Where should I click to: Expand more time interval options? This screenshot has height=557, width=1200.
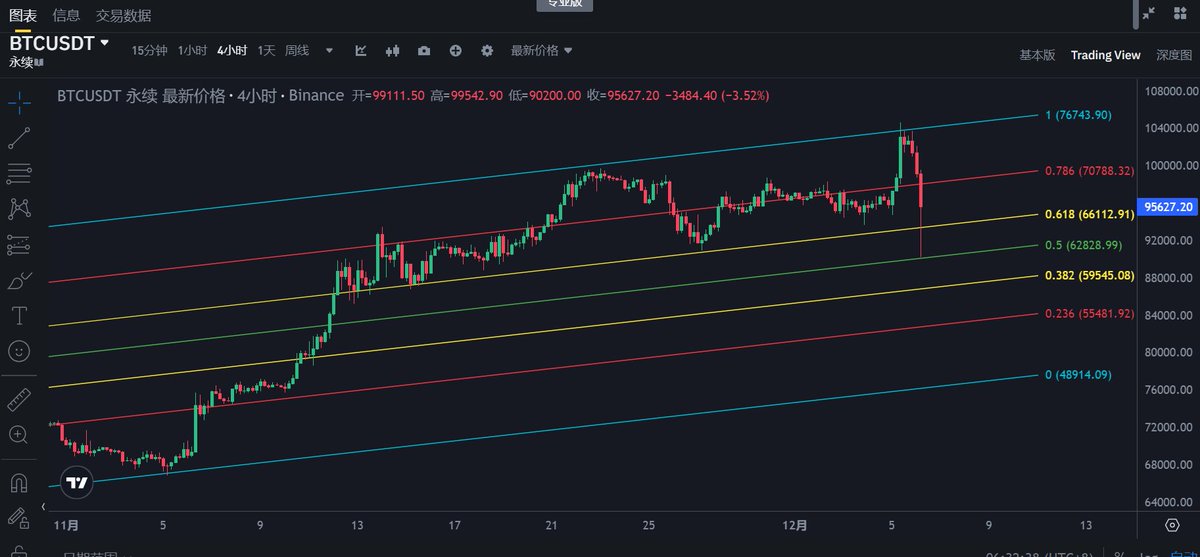coord(330,50)
